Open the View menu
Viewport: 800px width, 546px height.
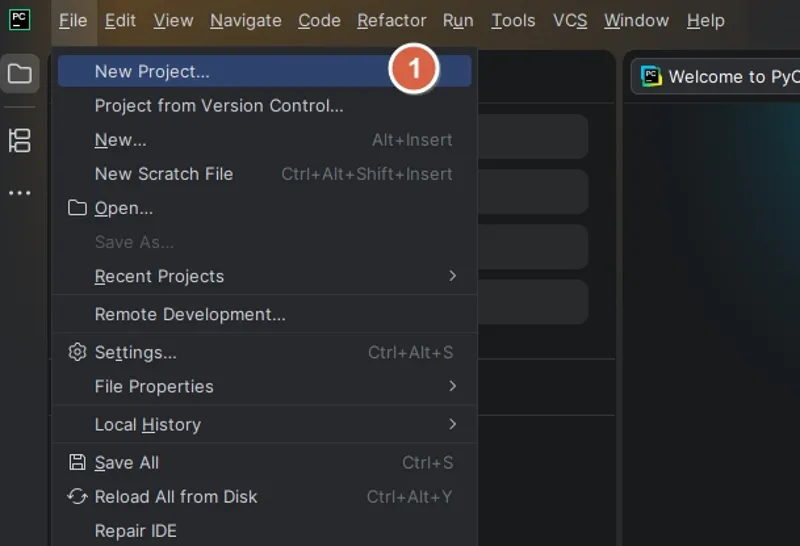click(x=173, y=20)
